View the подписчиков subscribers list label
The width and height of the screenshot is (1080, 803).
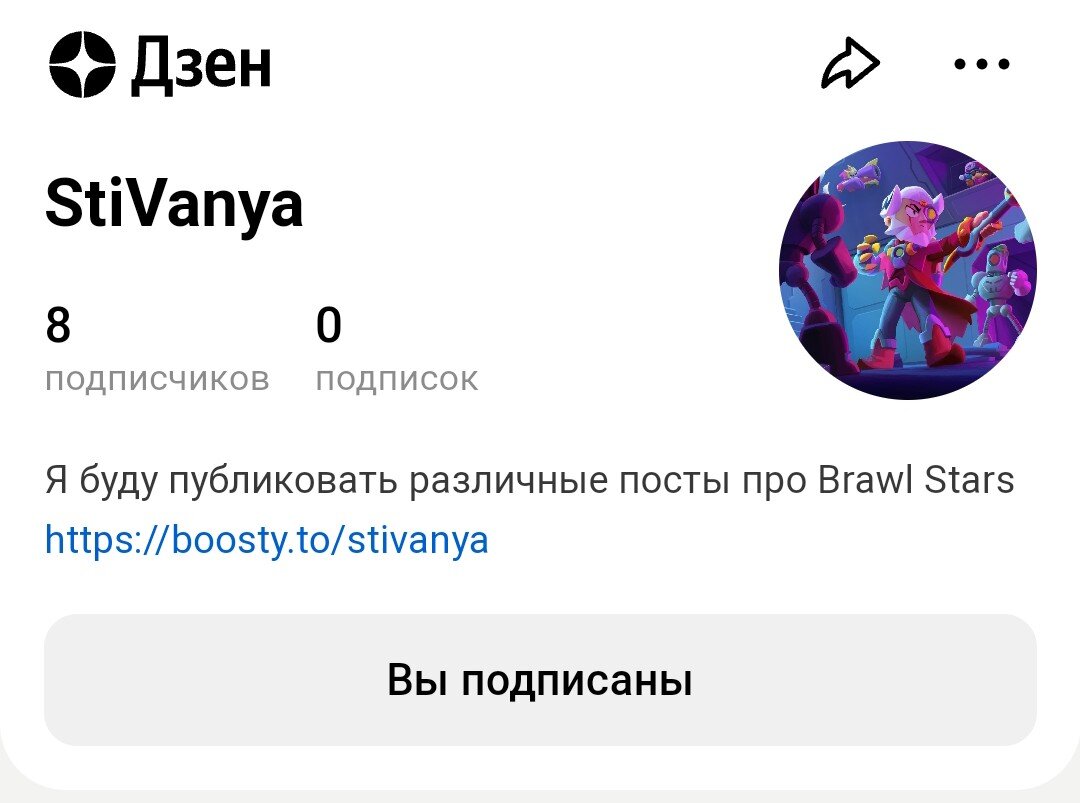(x=157, y=379)
